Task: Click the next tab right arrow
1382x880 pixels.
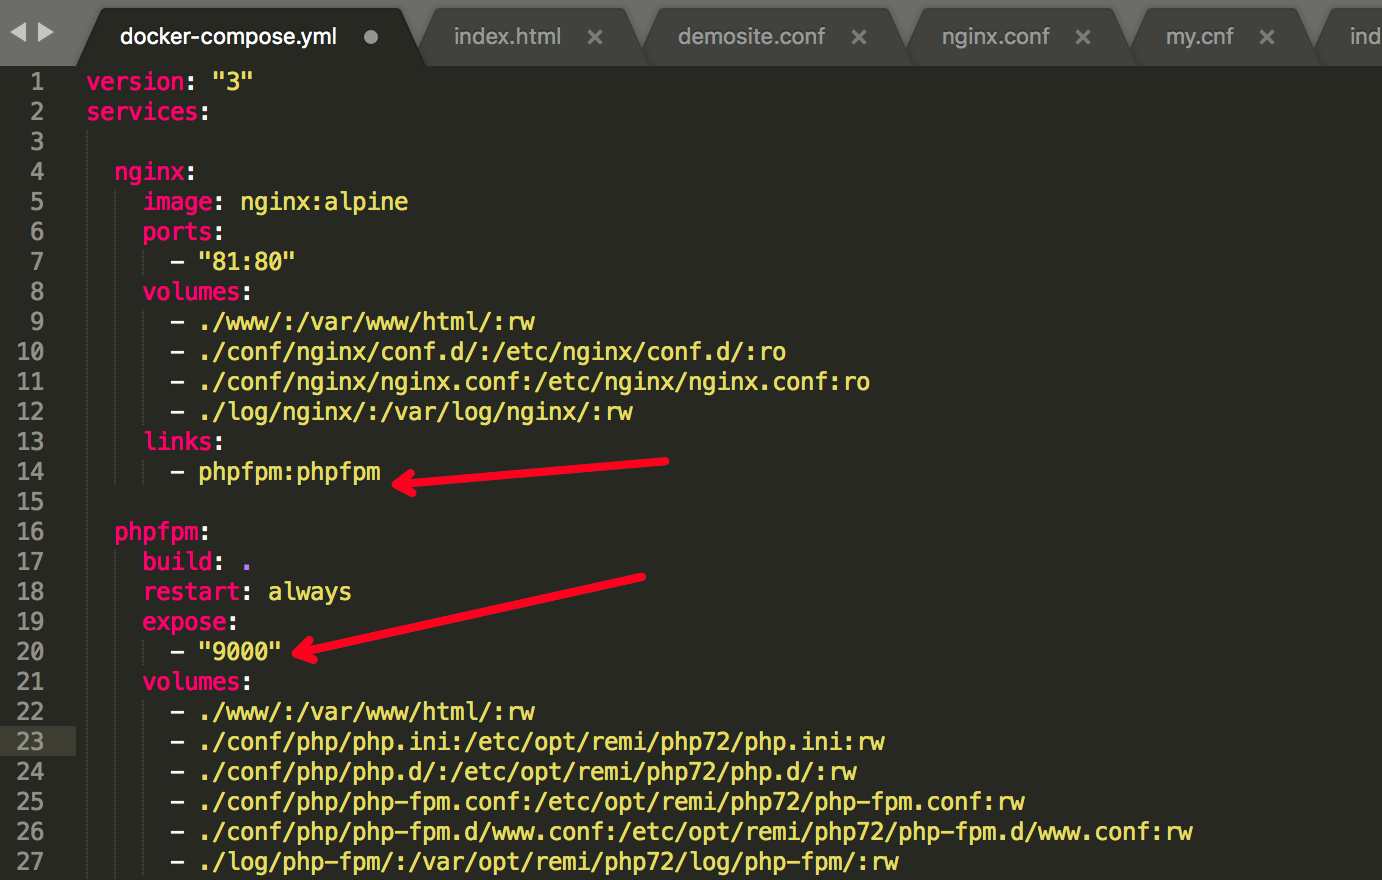Action: 45,32
